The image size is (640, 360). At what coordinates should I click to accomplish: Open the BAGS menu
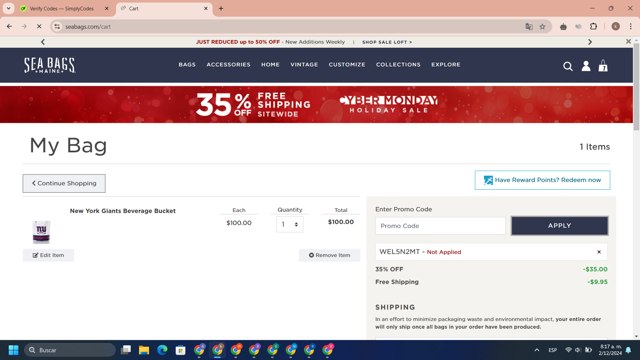[x=187, y=64]
